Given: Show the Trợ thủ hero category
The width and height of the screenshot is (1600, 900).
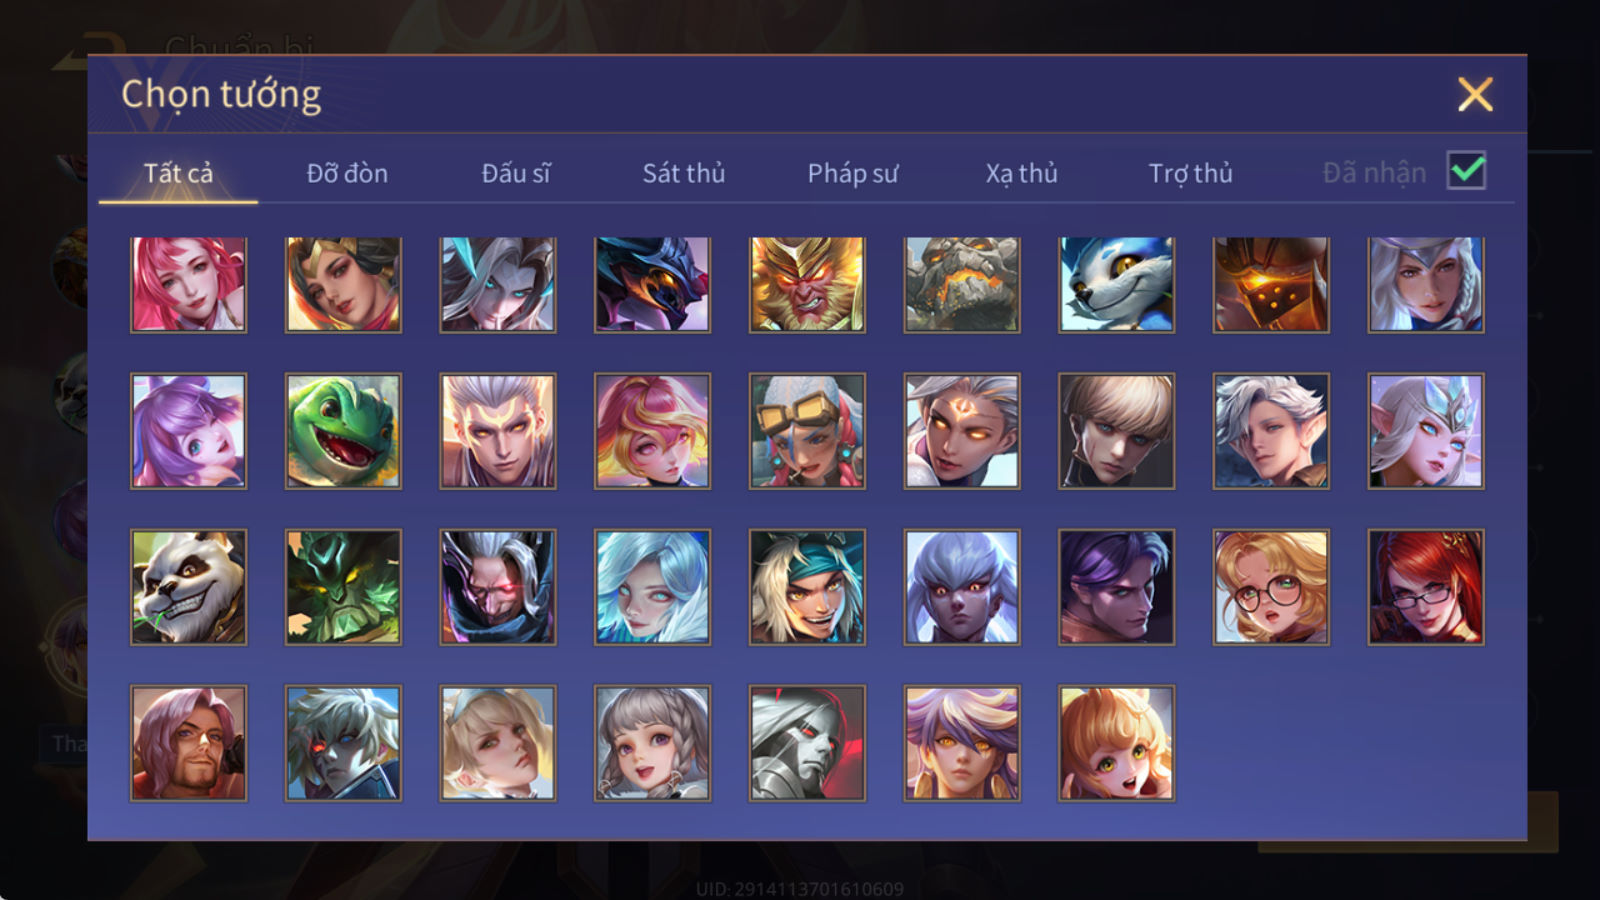Looking at the screenshot, I should [x=1190, y=173].
